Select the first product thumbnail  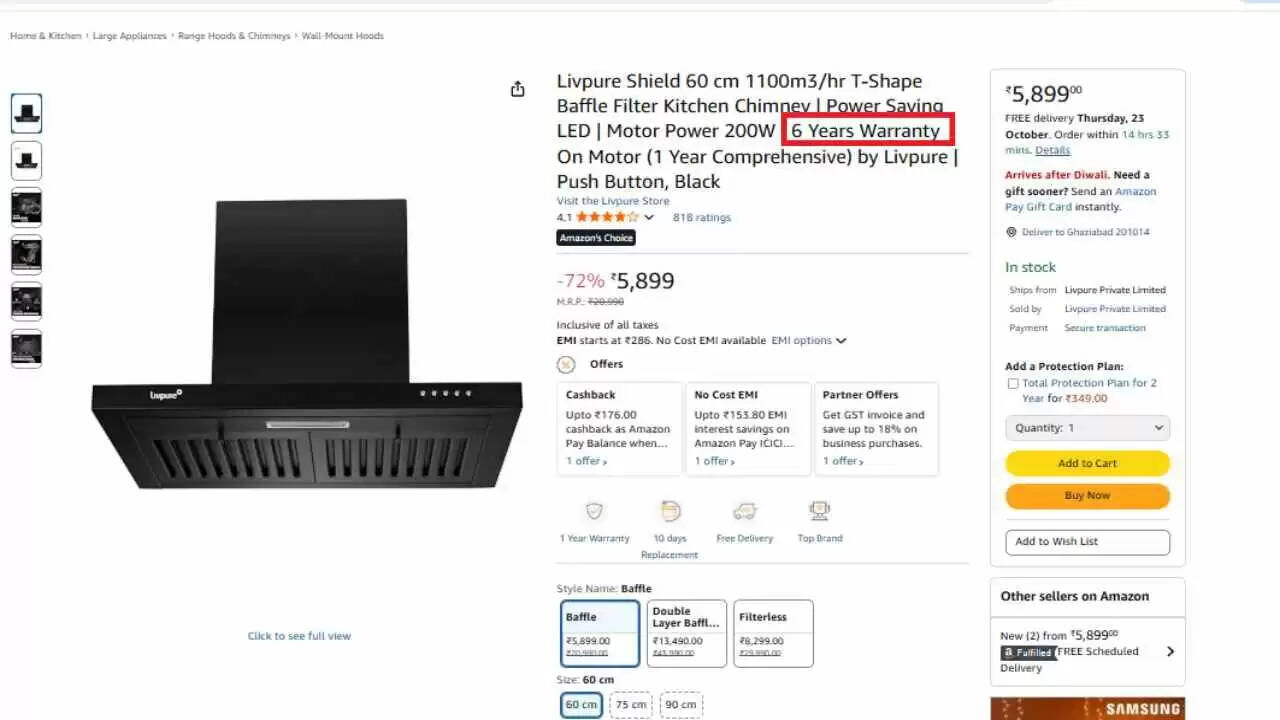point(27,113)
